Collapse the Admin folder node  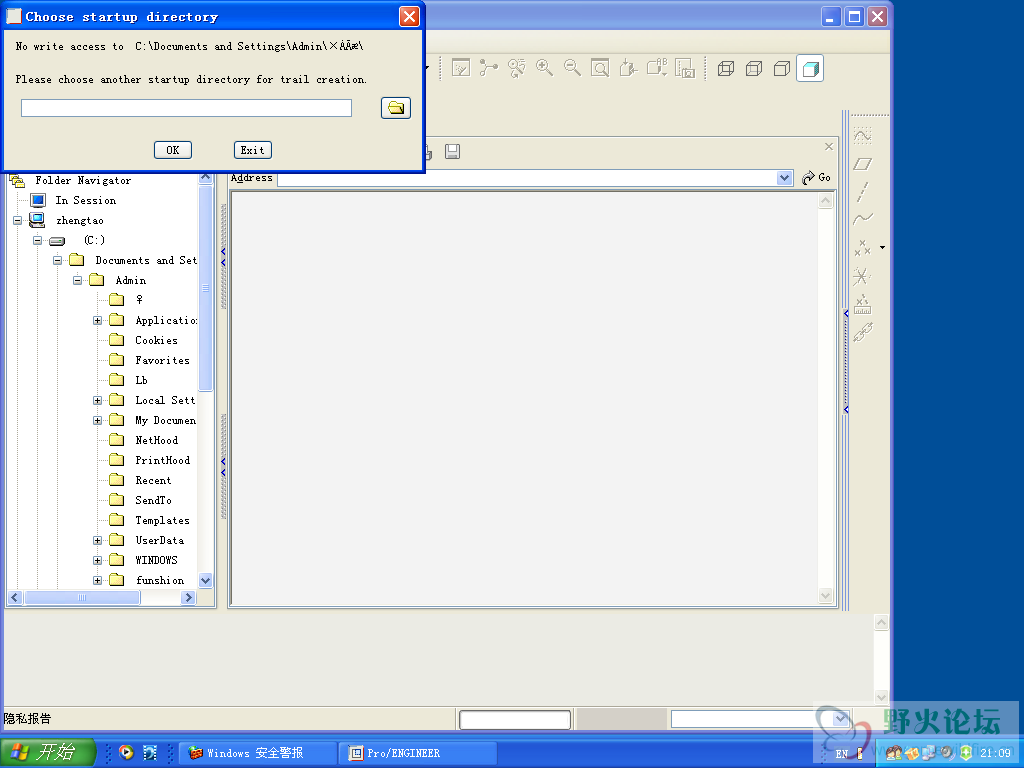(x=77, y=280)
